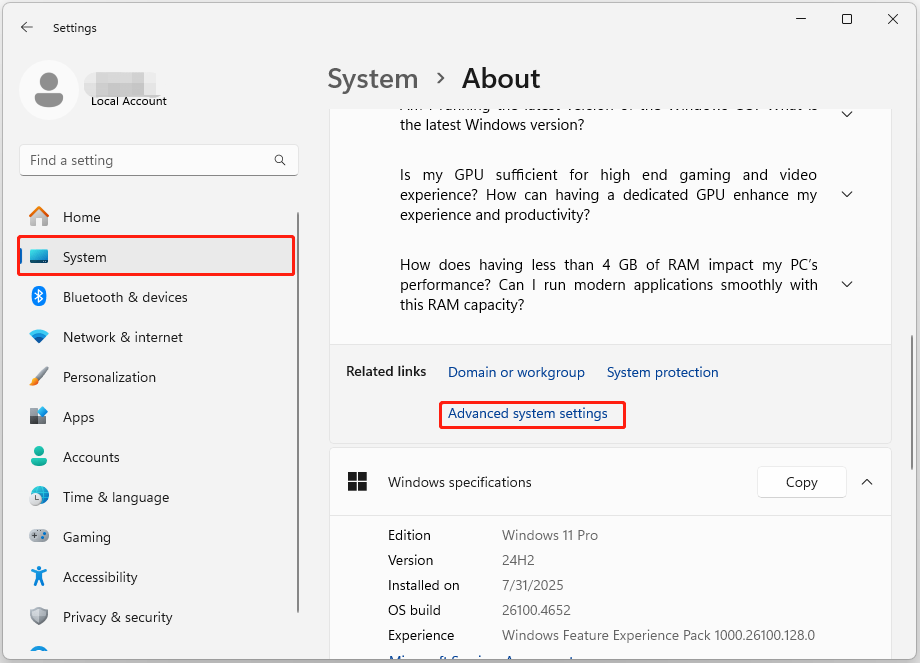Click the search magnifier icon
This screenshot has height=663, width=920.
pos(280,160)
